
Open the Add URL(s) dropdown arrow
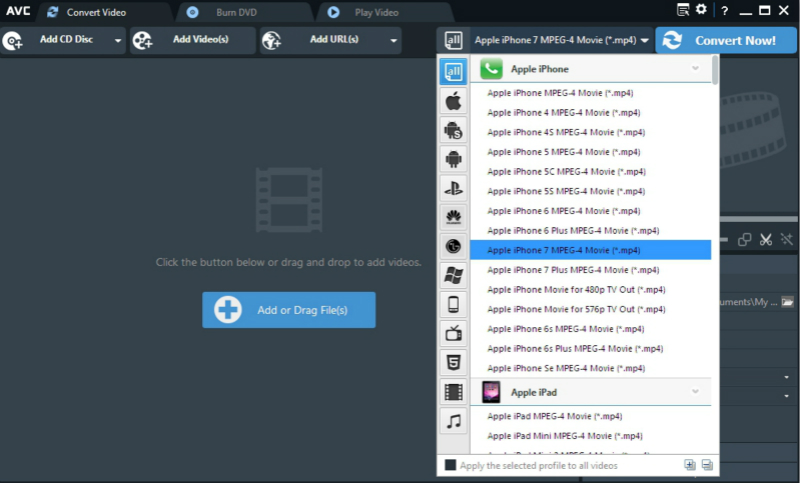point(393,40)
